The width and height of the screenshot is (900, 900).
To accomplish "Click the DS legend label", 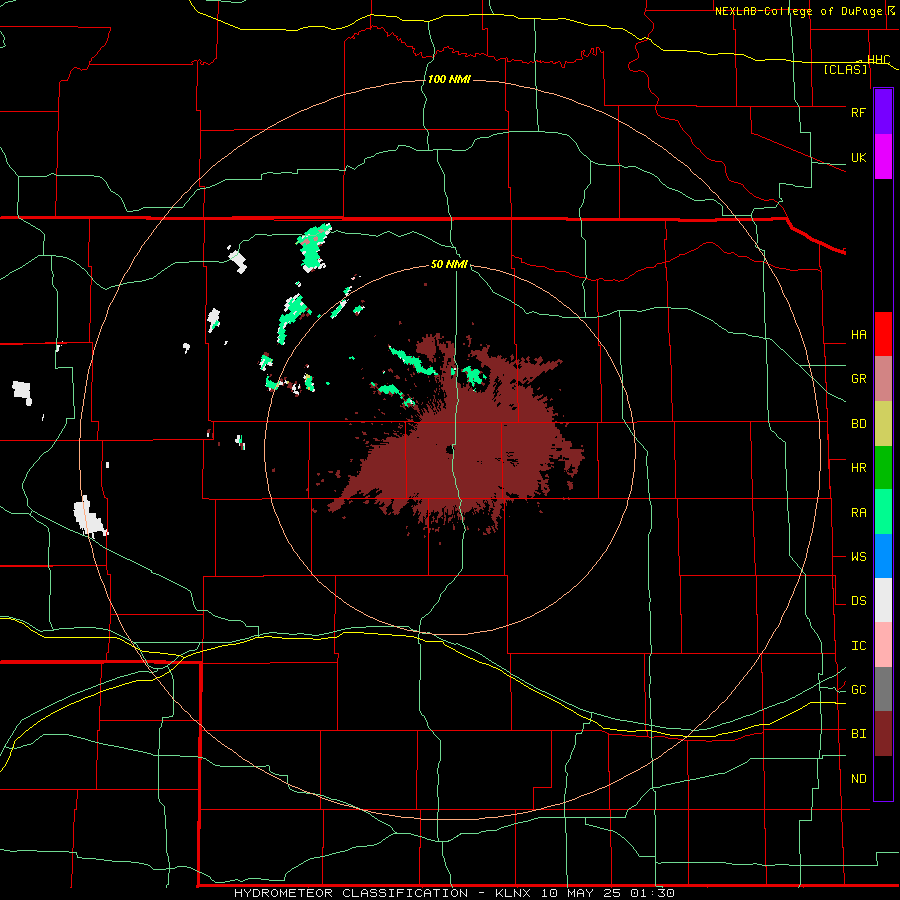I will click(858, 600).
